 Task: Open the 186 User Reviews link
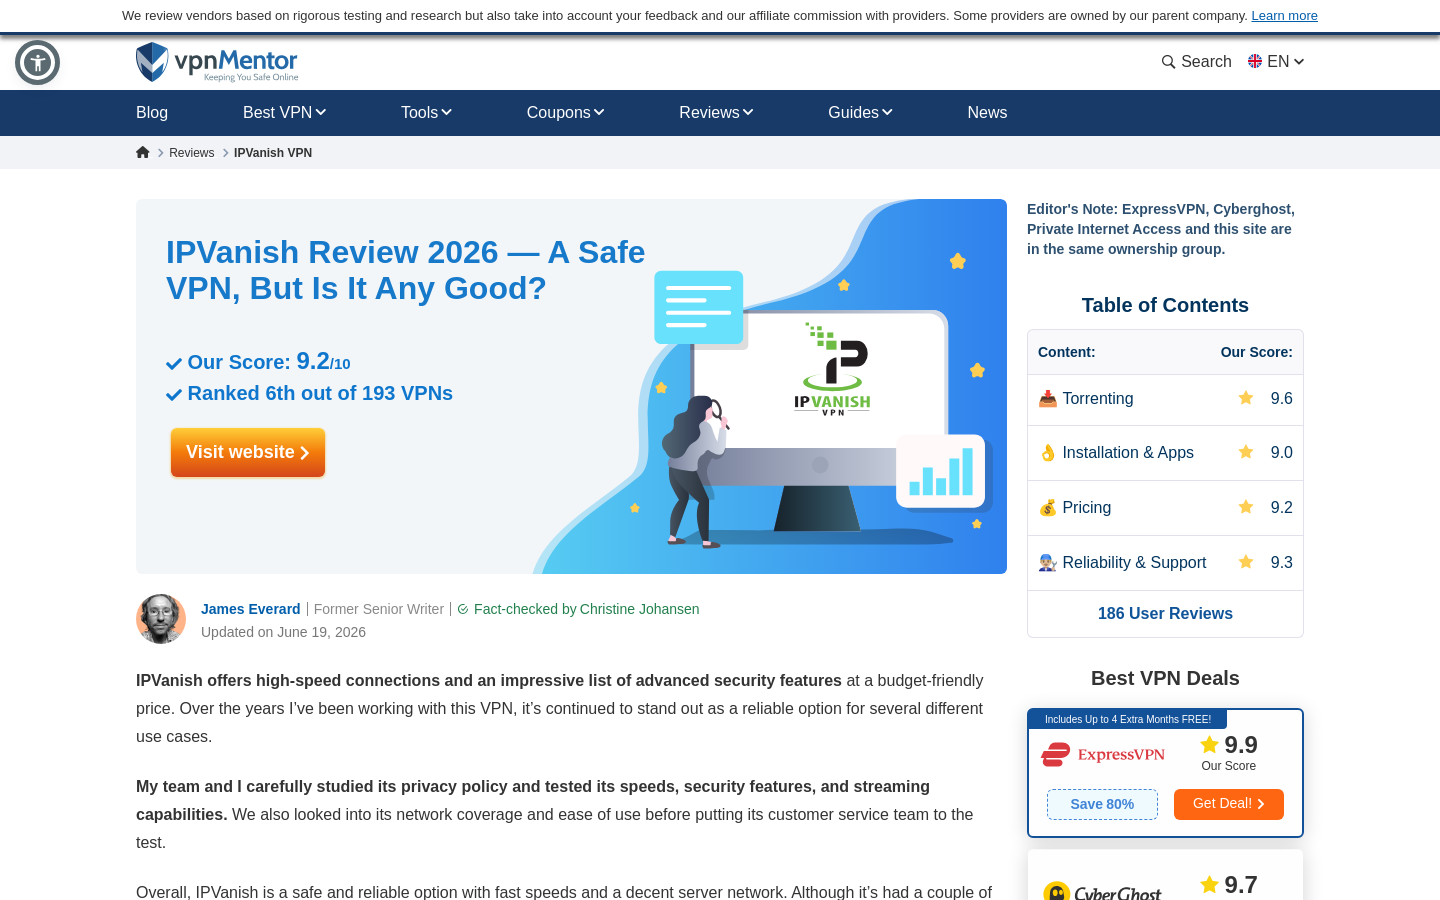tap(1165, 614)
